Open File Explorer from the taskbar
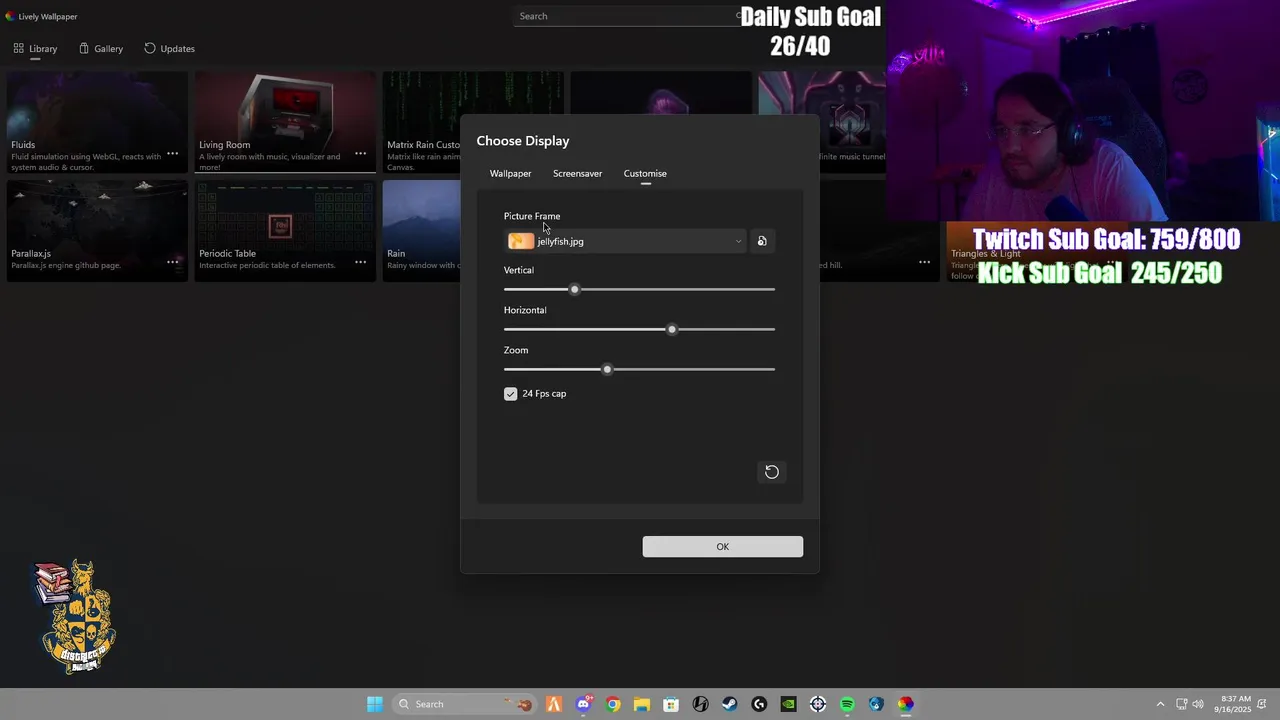 (642, 704)
